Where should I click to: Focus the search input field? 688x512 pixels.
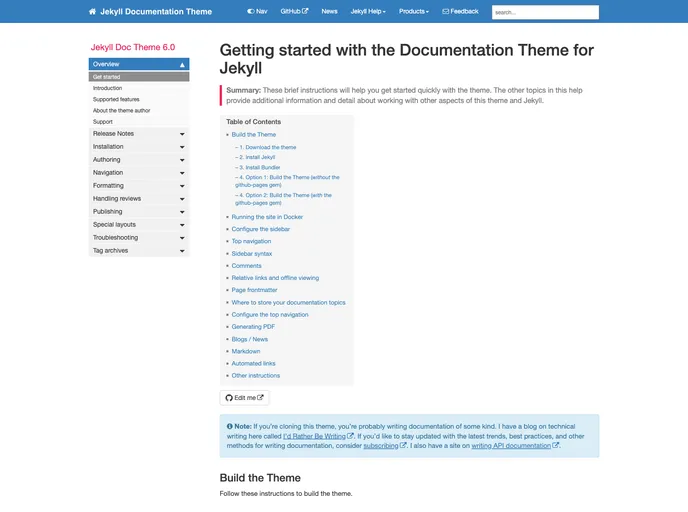point(545,12)
